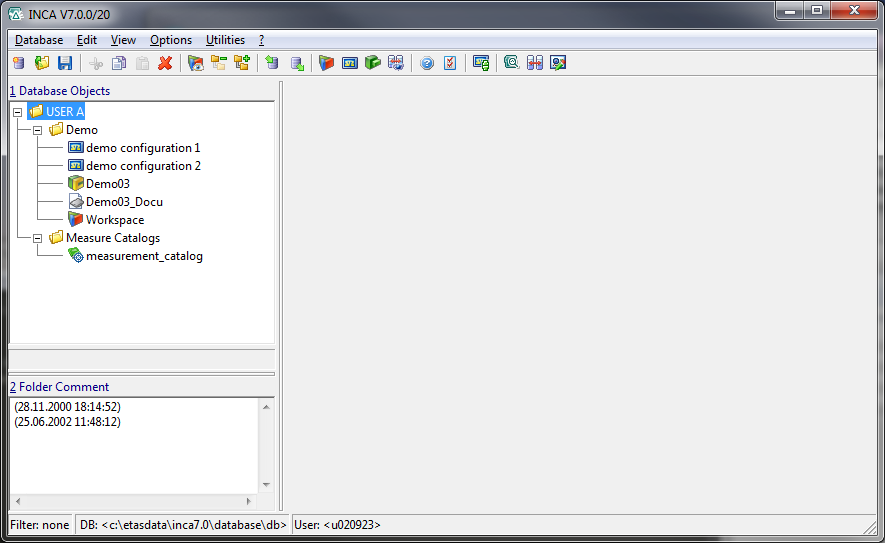Select the Demo folder

pyautogui.click(x=73, y=130)
